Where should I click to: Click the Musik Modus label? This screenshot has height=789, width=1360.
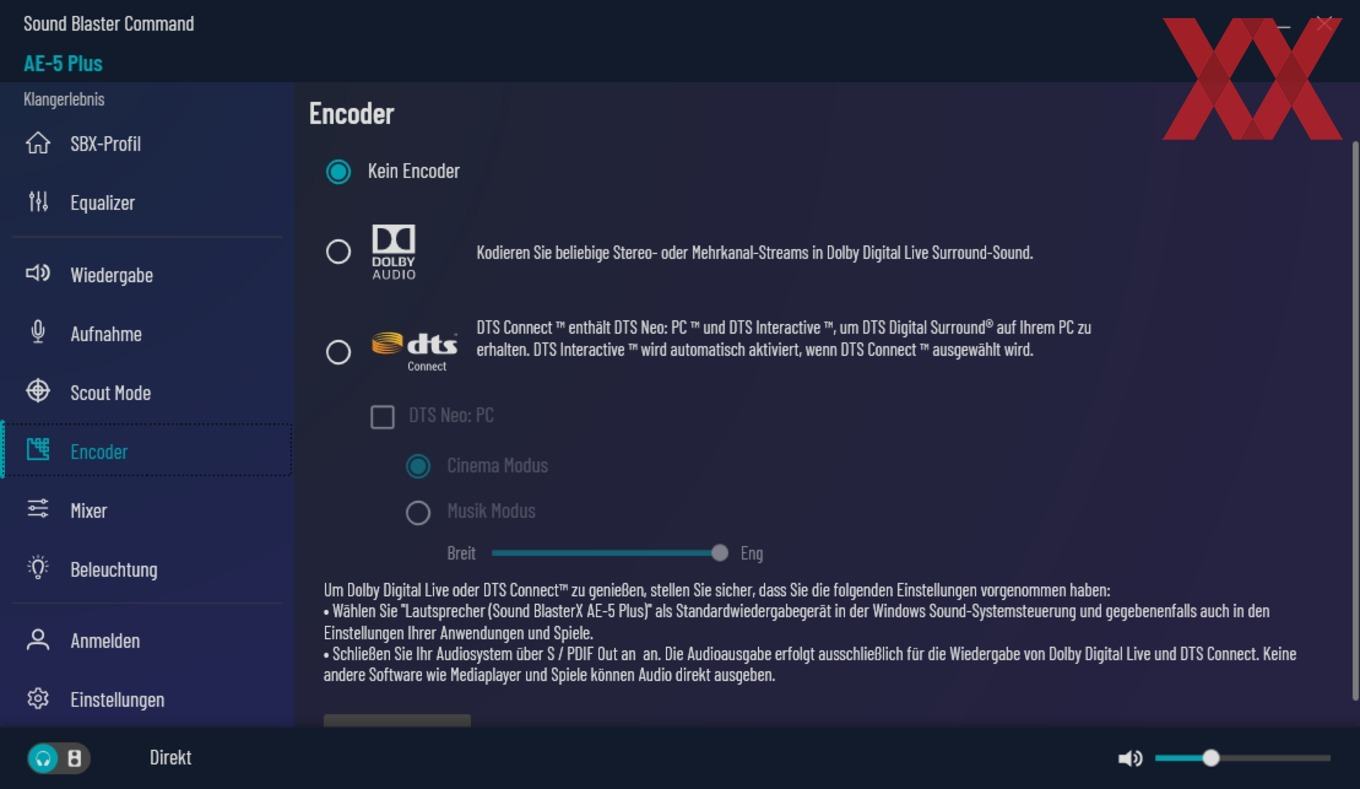491,510
